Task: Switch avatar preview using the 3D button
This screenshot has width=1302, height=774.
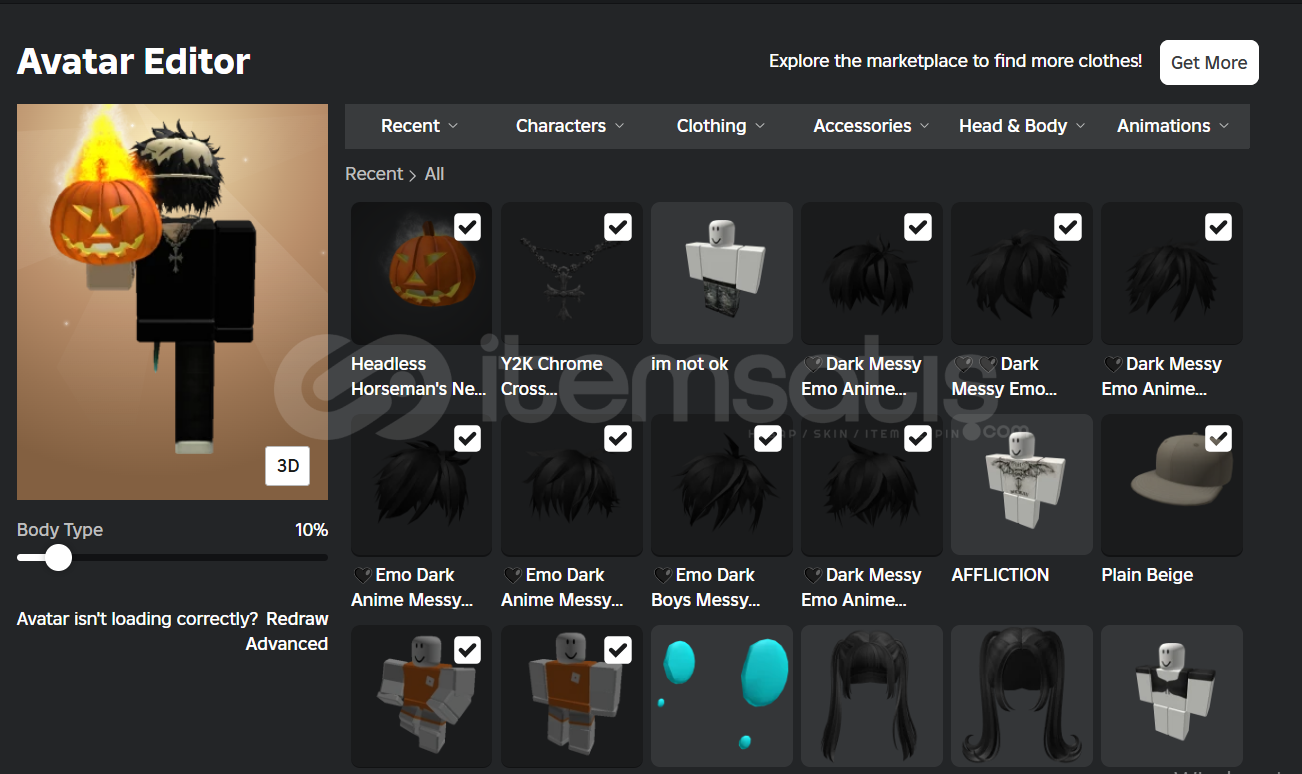Action: pyautogui.click(x=288, y=466)
